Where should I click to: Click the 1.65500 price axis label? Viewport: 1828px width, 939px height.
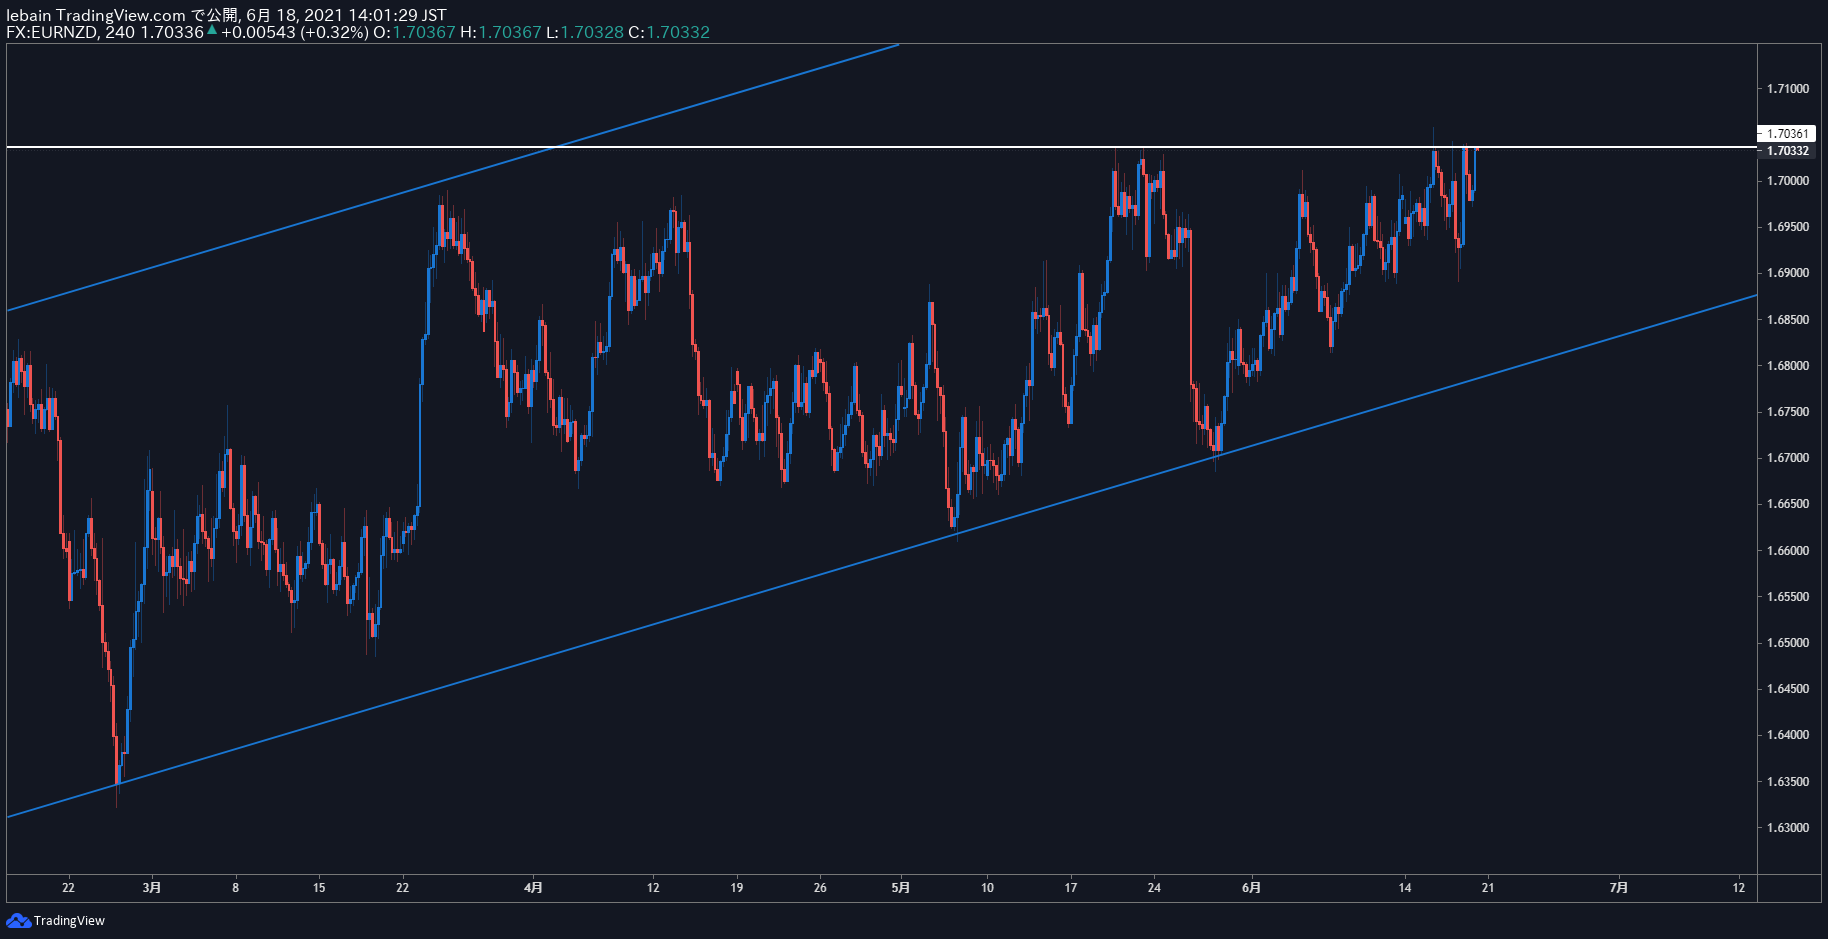point(1787,597)
